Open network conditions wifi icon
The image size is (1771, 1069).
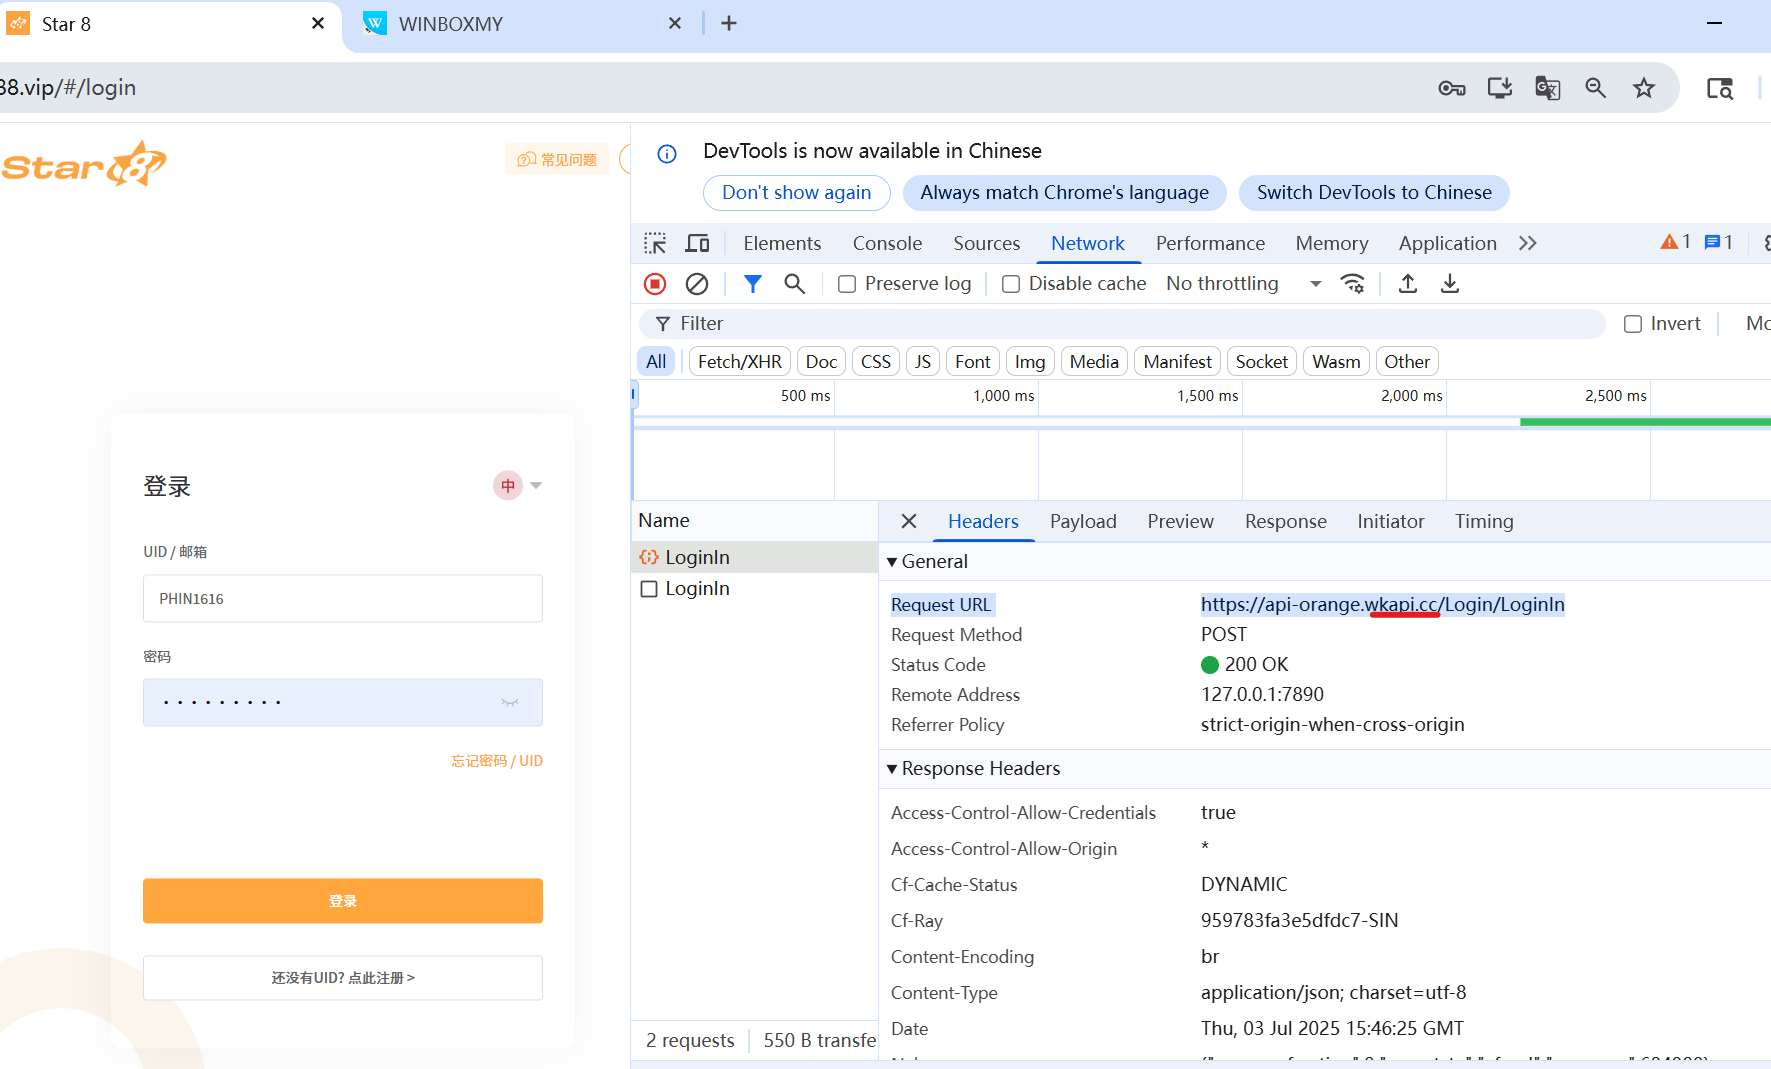pos(1353,284)
